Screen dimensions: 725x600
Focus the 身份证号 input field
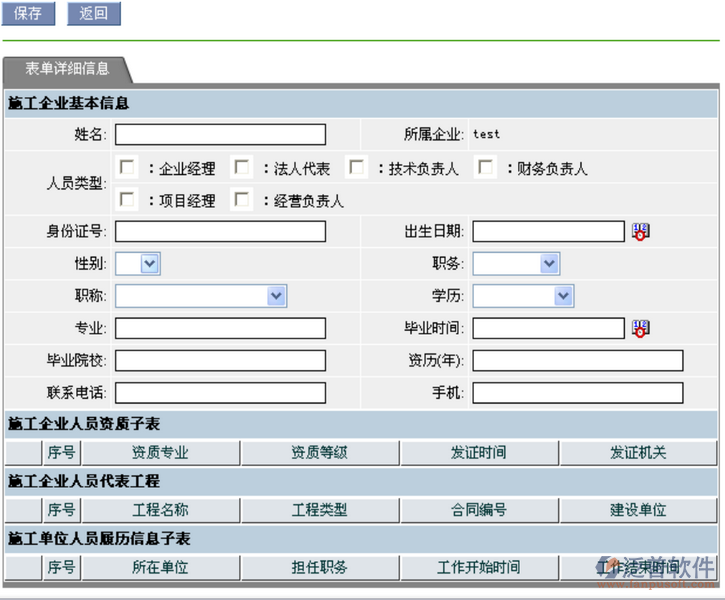click(x=220, y=232)
